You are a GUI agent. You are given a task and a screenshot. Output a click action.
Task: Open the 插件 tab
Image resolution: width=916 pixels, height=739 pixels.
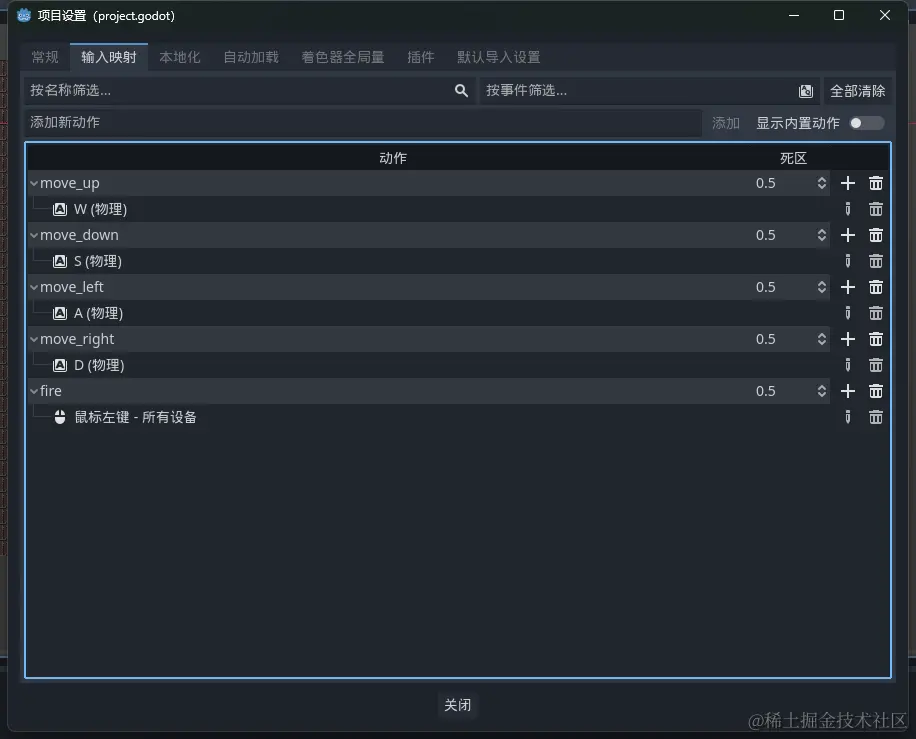click(x=421, y=57)
